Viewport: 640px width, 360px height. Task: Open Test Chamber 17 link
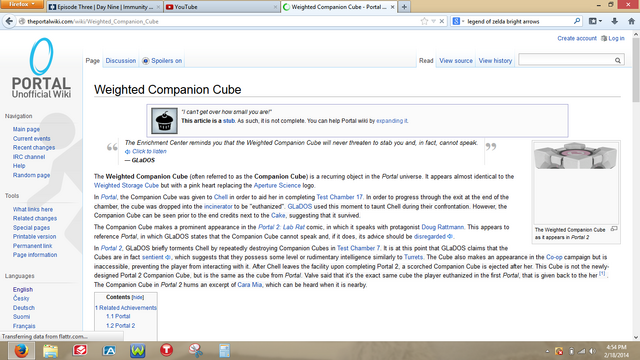tap(339, 197)
